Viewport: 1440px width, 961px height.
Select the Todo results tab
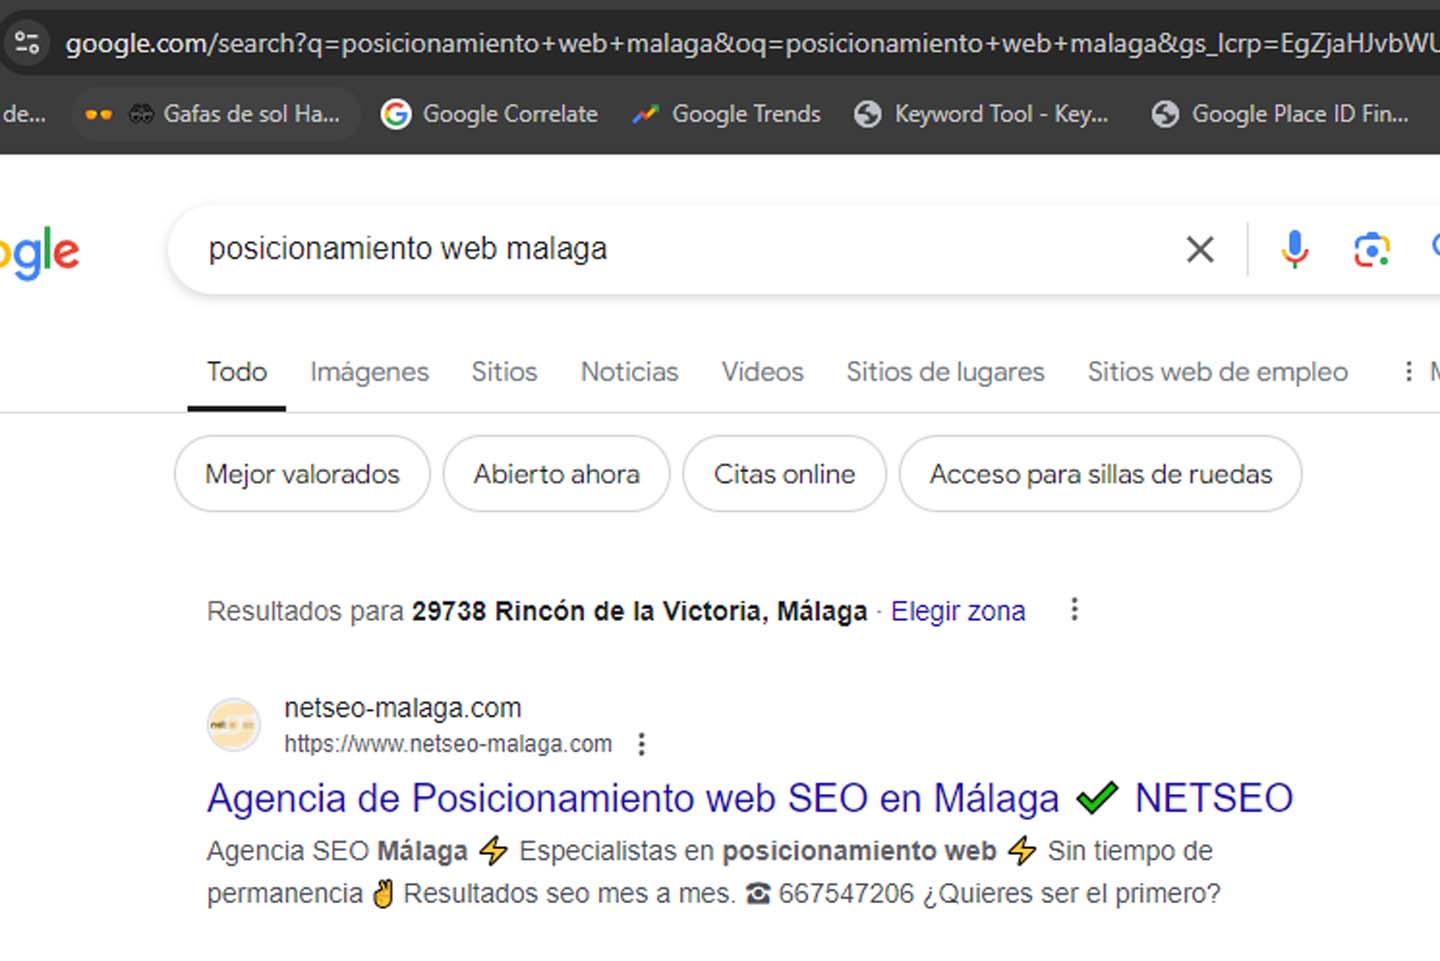click(x=237, y=372)
